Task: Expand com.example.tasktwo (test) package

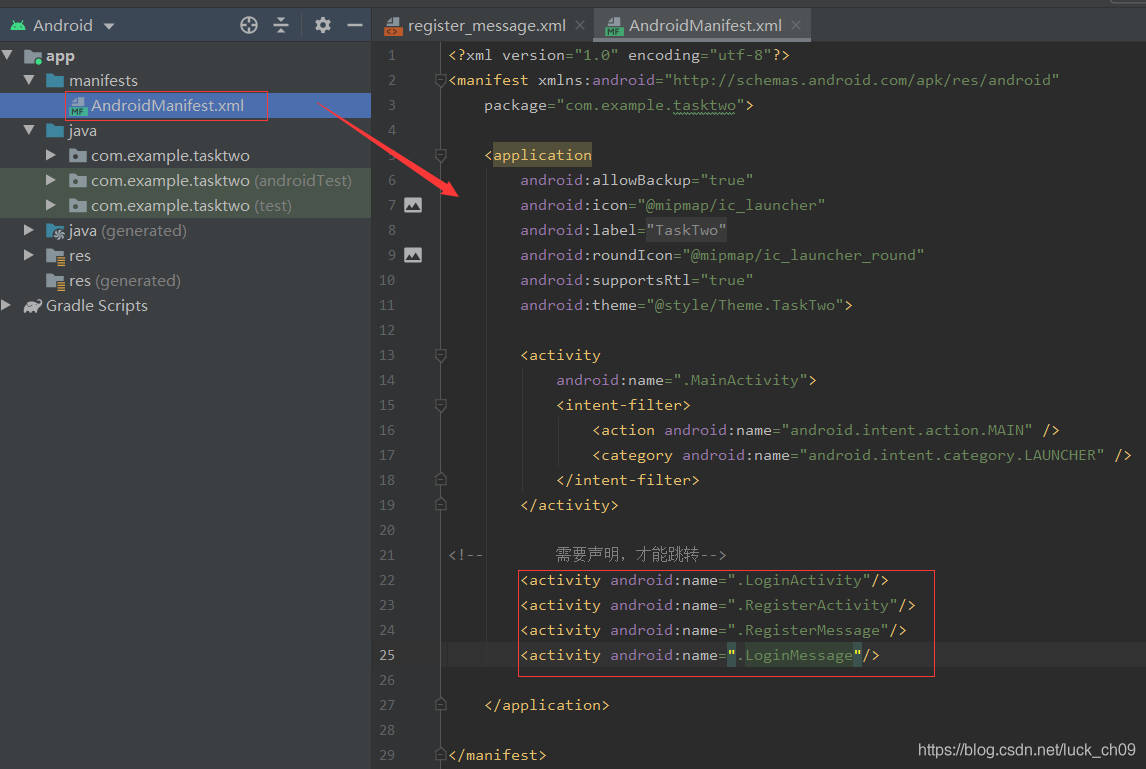Action: [50, 205]
